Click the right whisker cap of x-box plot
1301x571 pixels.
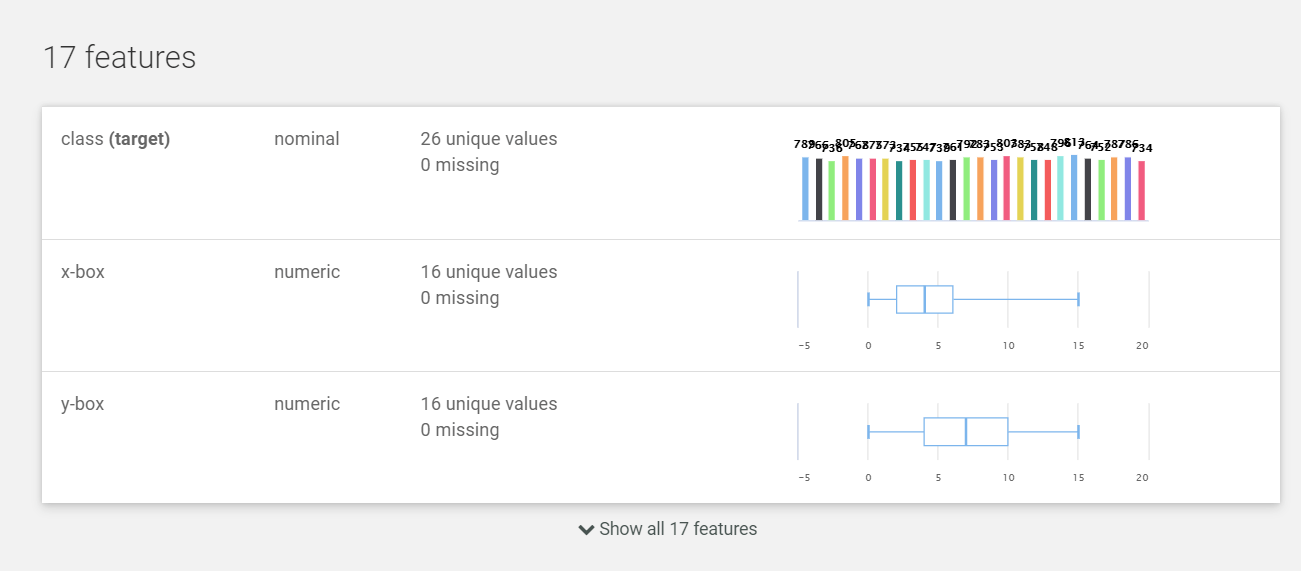click(1078, 299)
